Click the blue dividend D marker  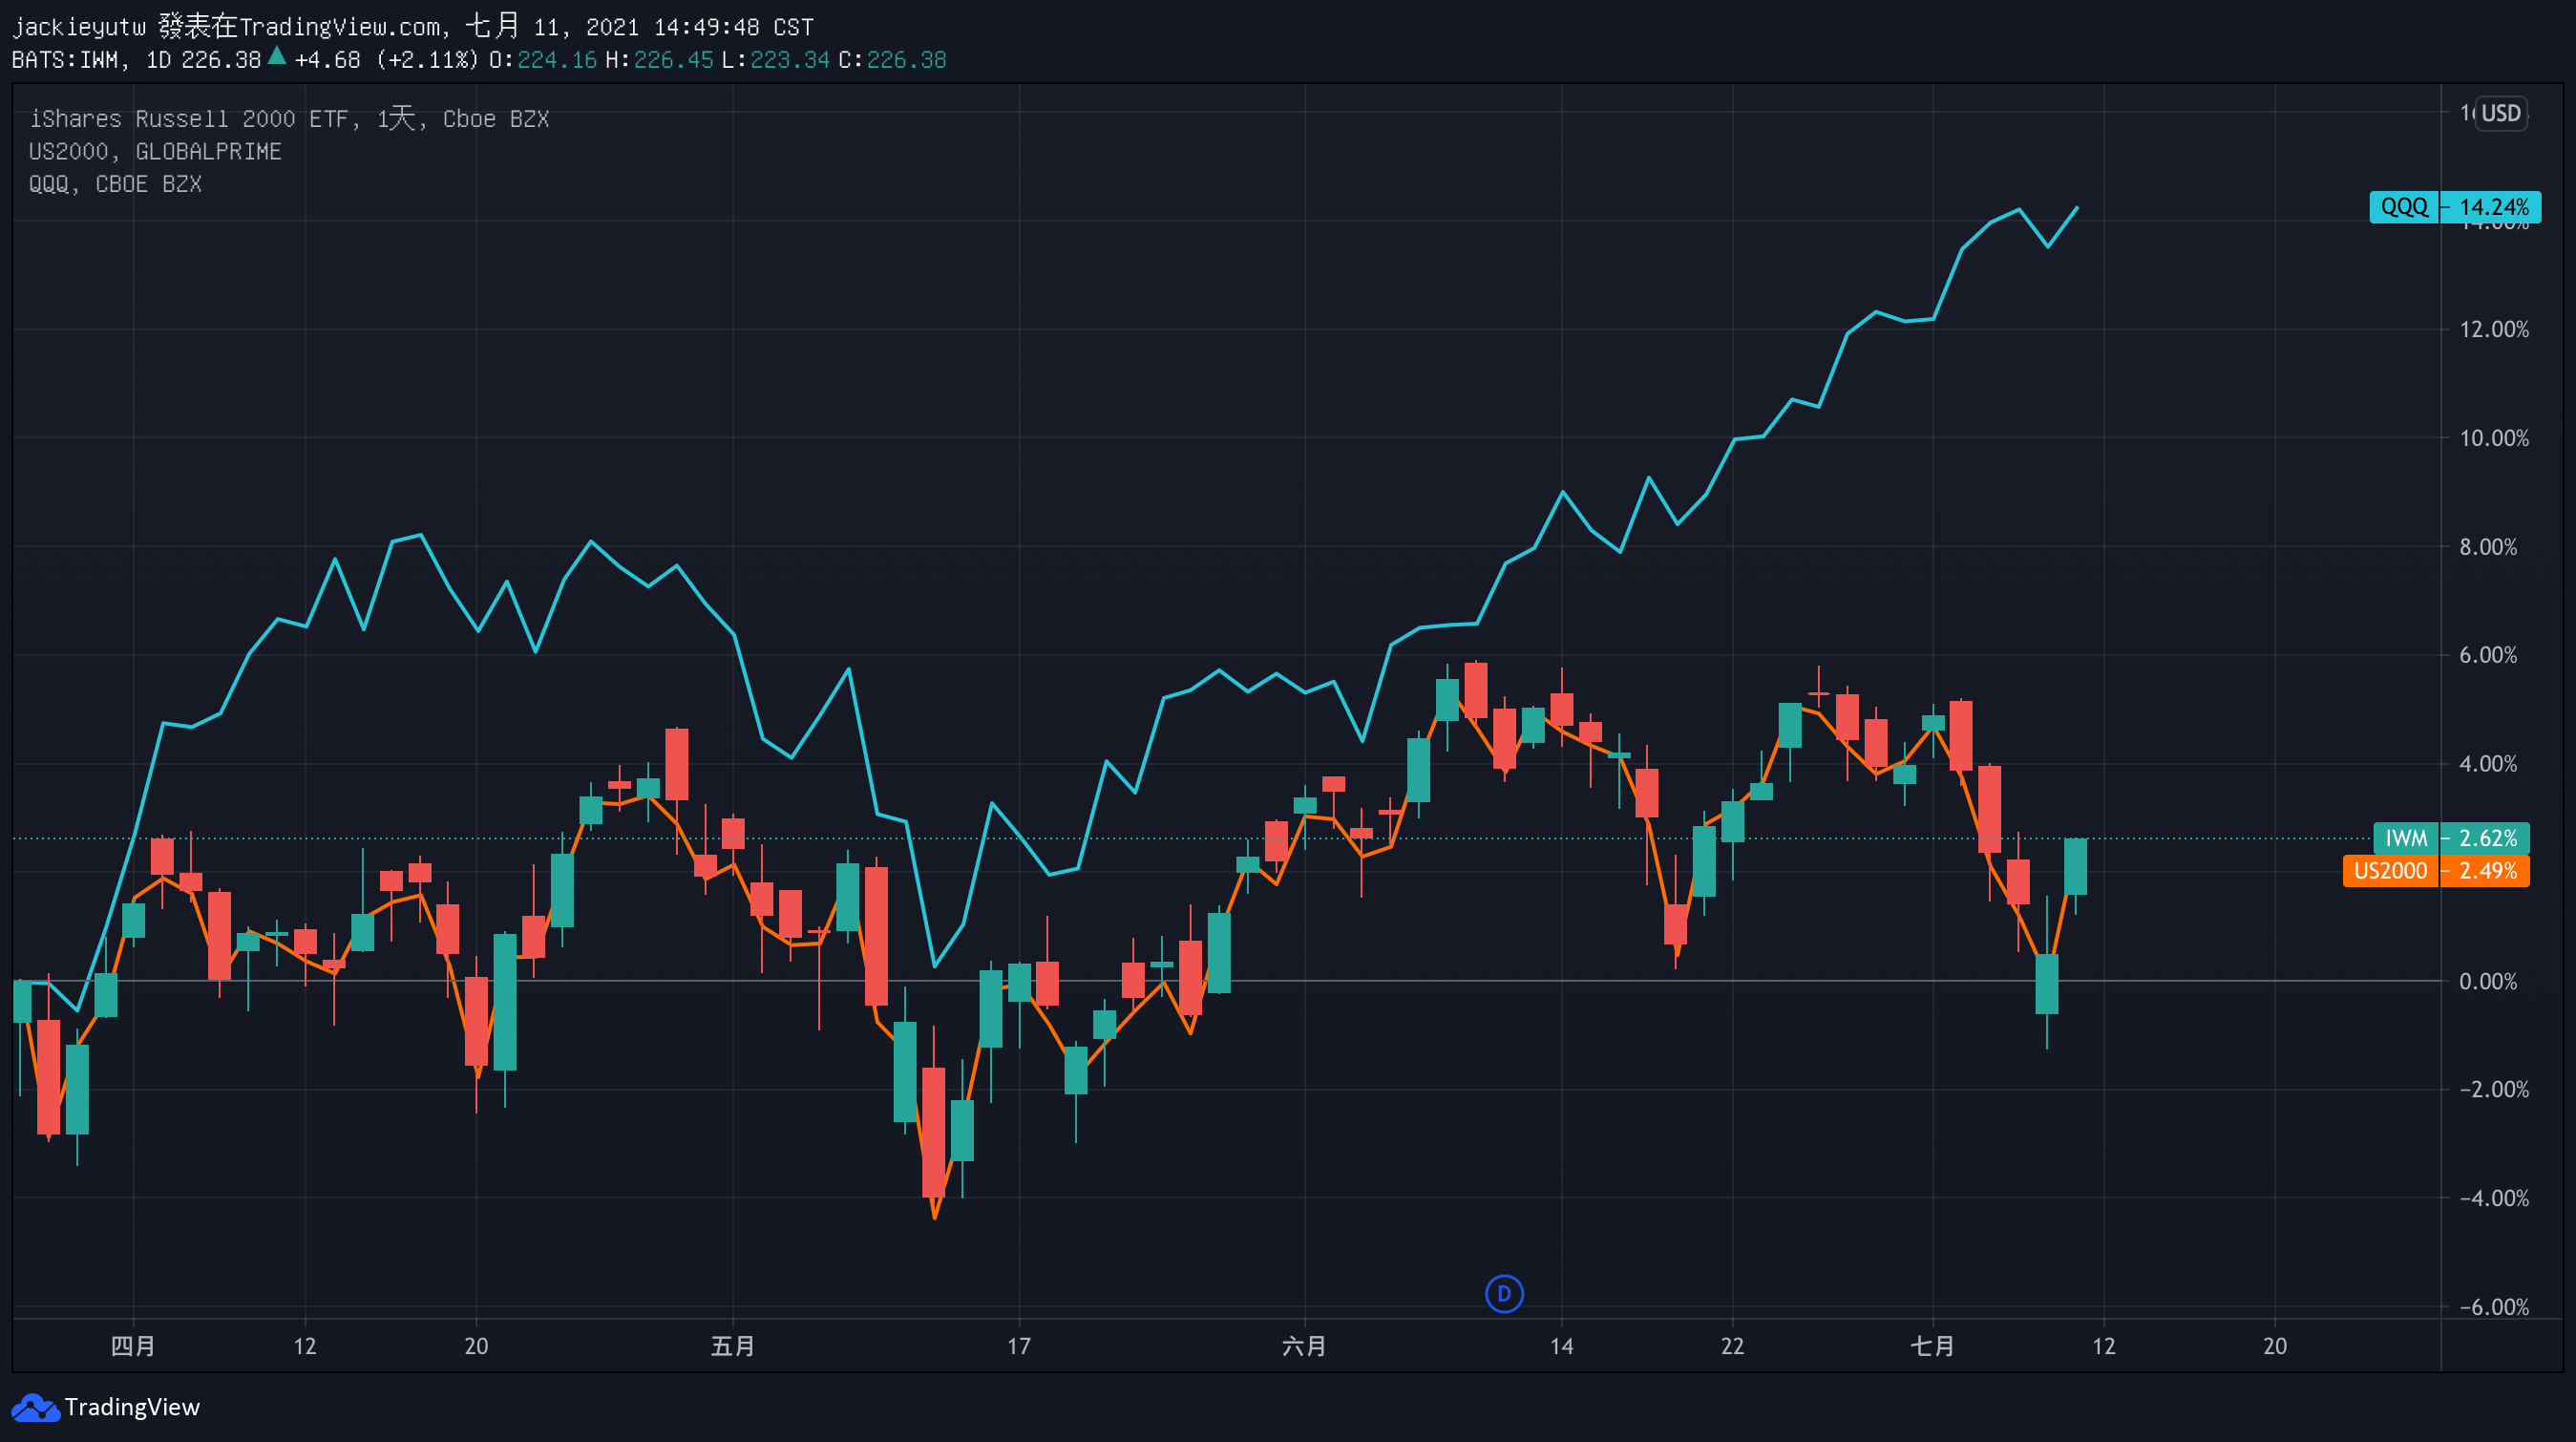point(1504,1294)
